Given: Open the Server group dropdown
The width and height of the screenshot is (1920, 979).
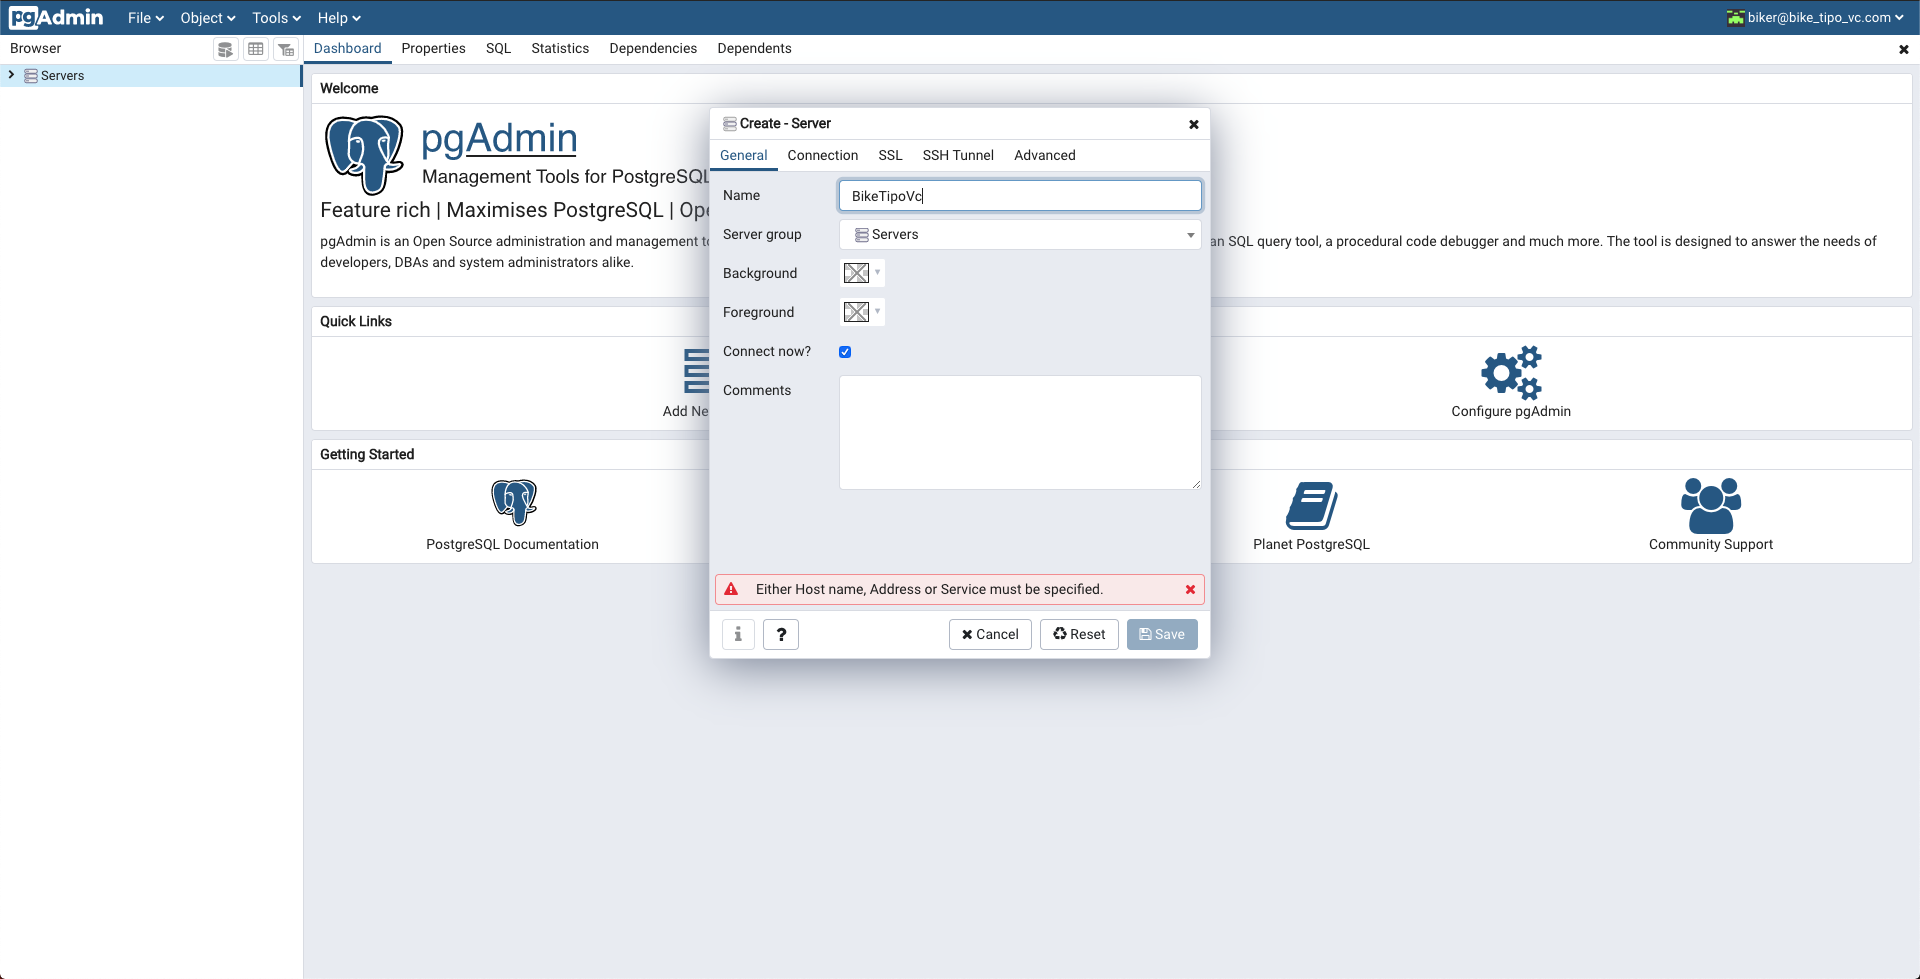Looking at the screenshot, I should 1020,235.
